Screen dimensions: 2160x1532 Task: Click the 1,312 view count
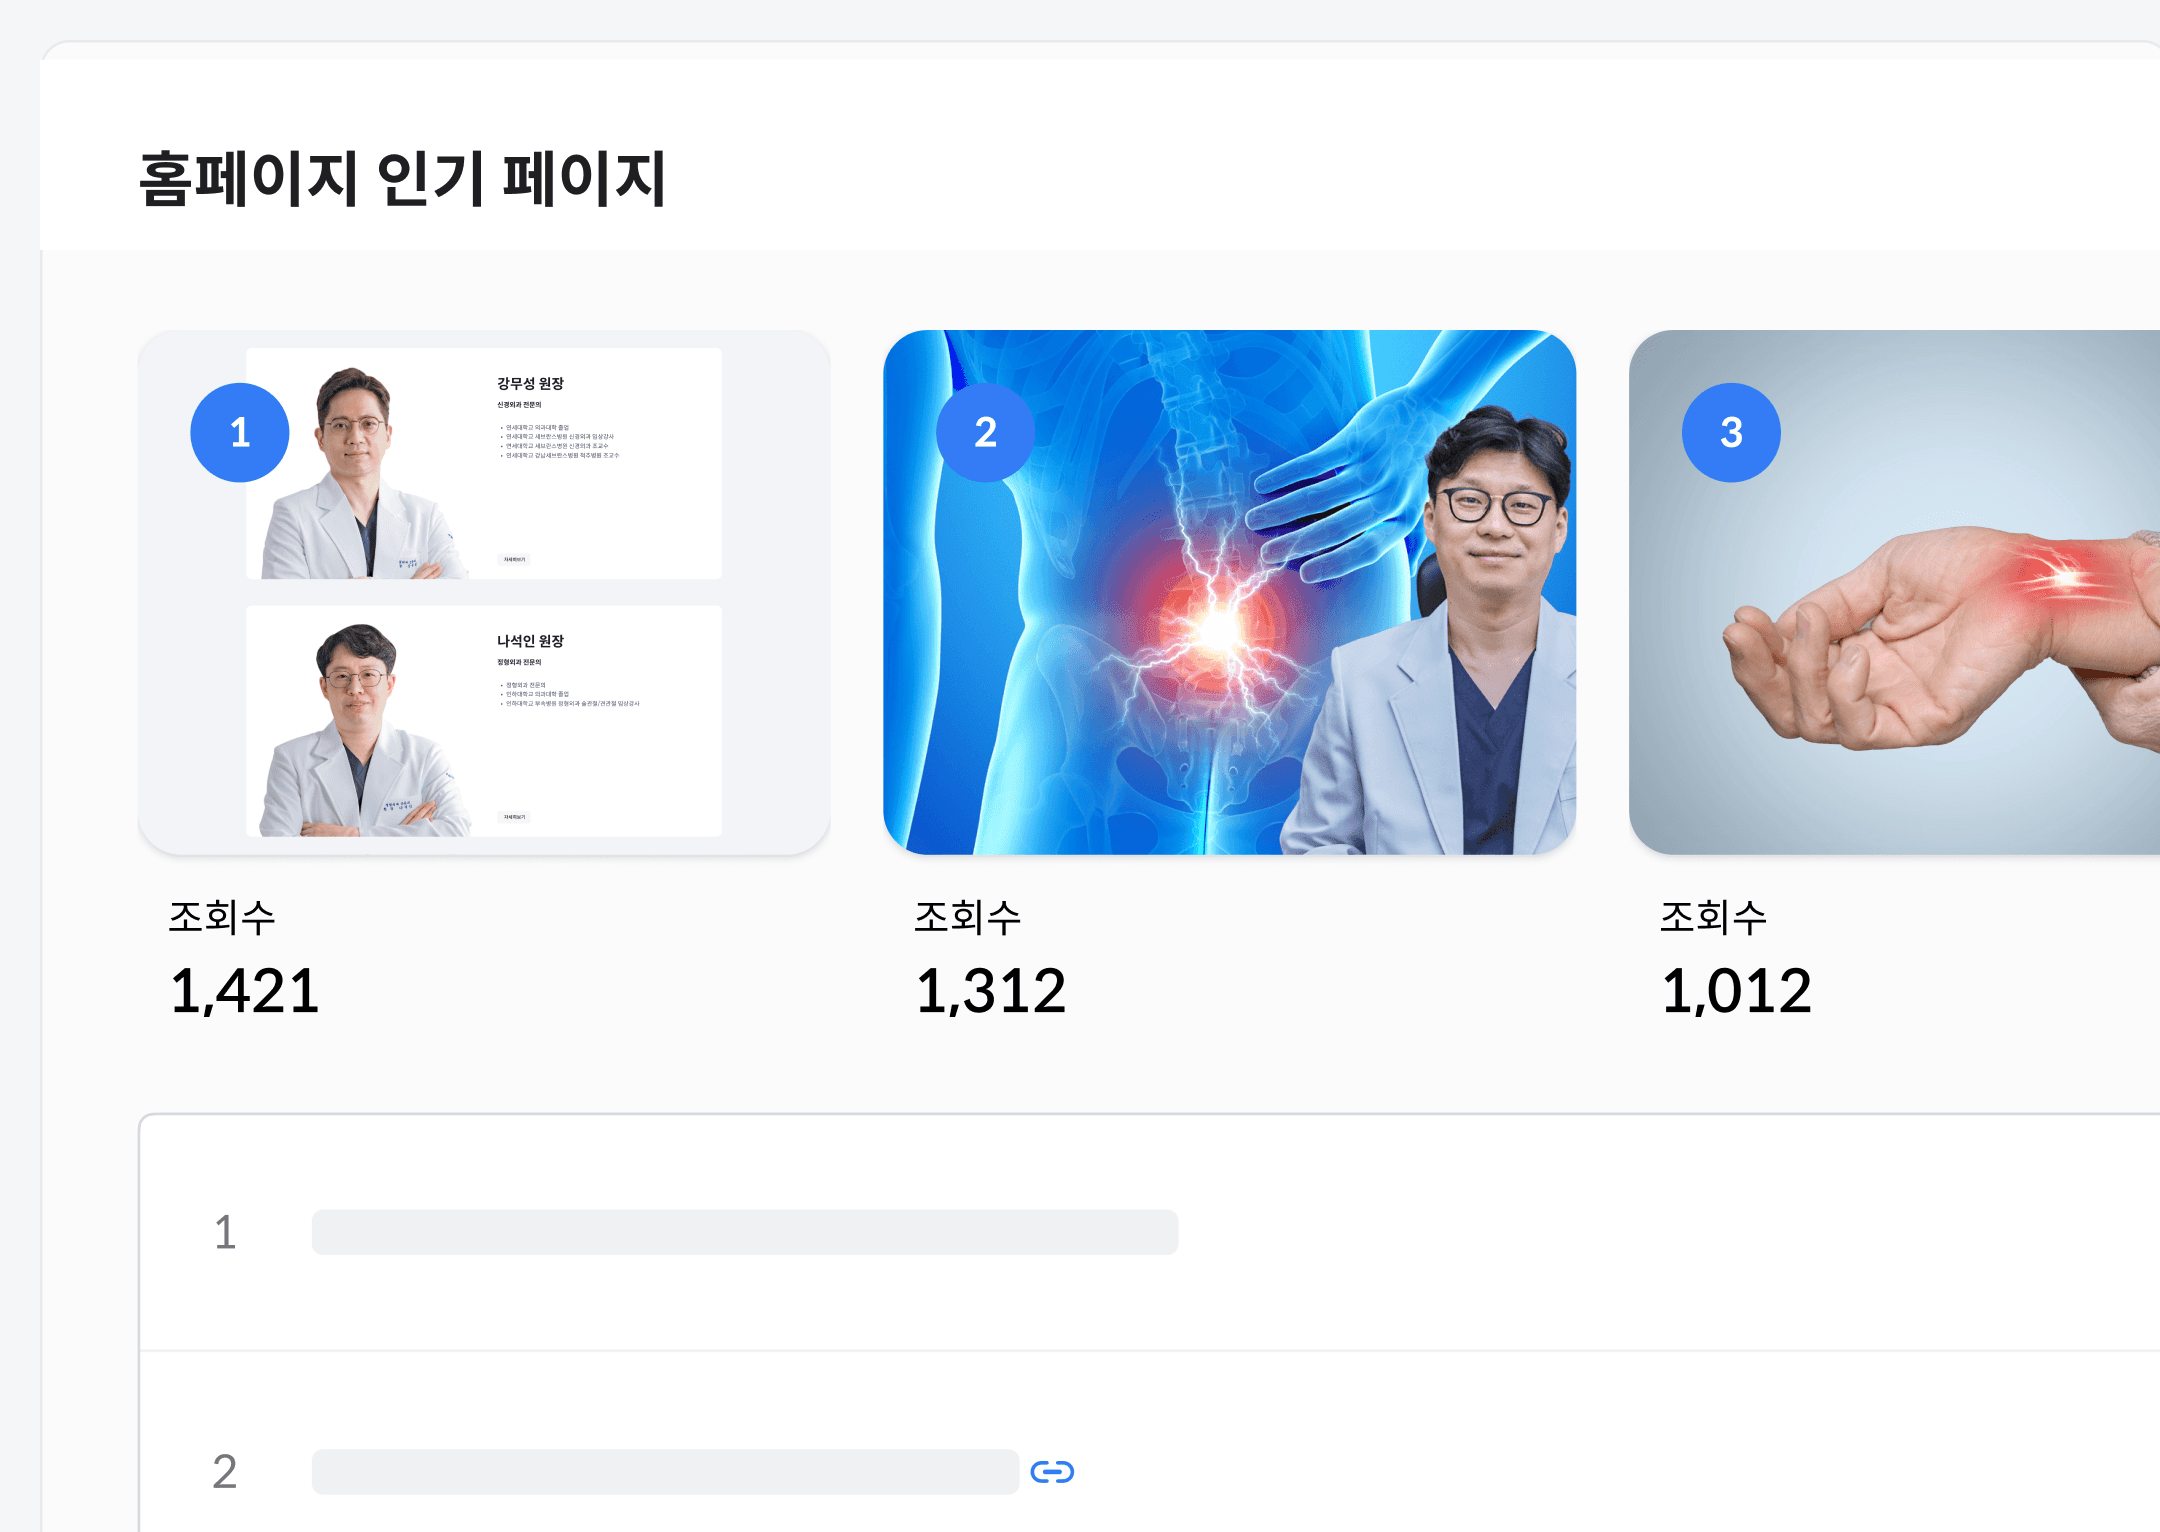[x=991, y=992]
